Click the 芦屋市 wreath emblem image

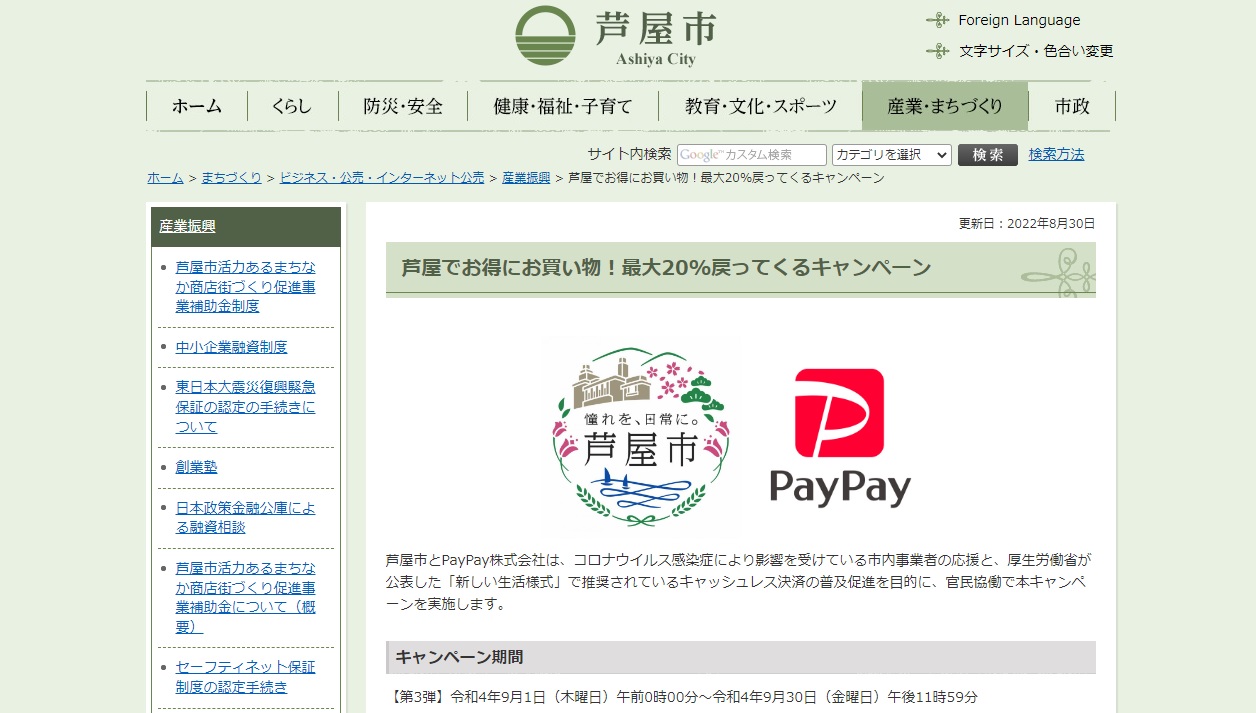(x=641, y=437)
